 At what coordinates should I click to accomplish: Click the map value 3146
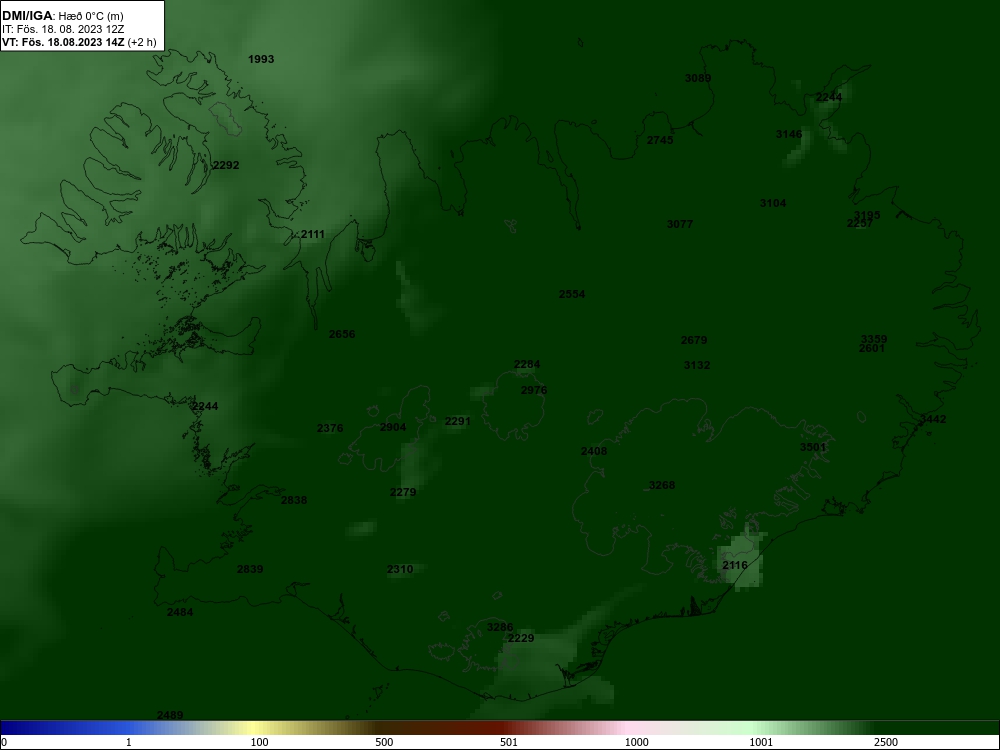pos(789,134)
